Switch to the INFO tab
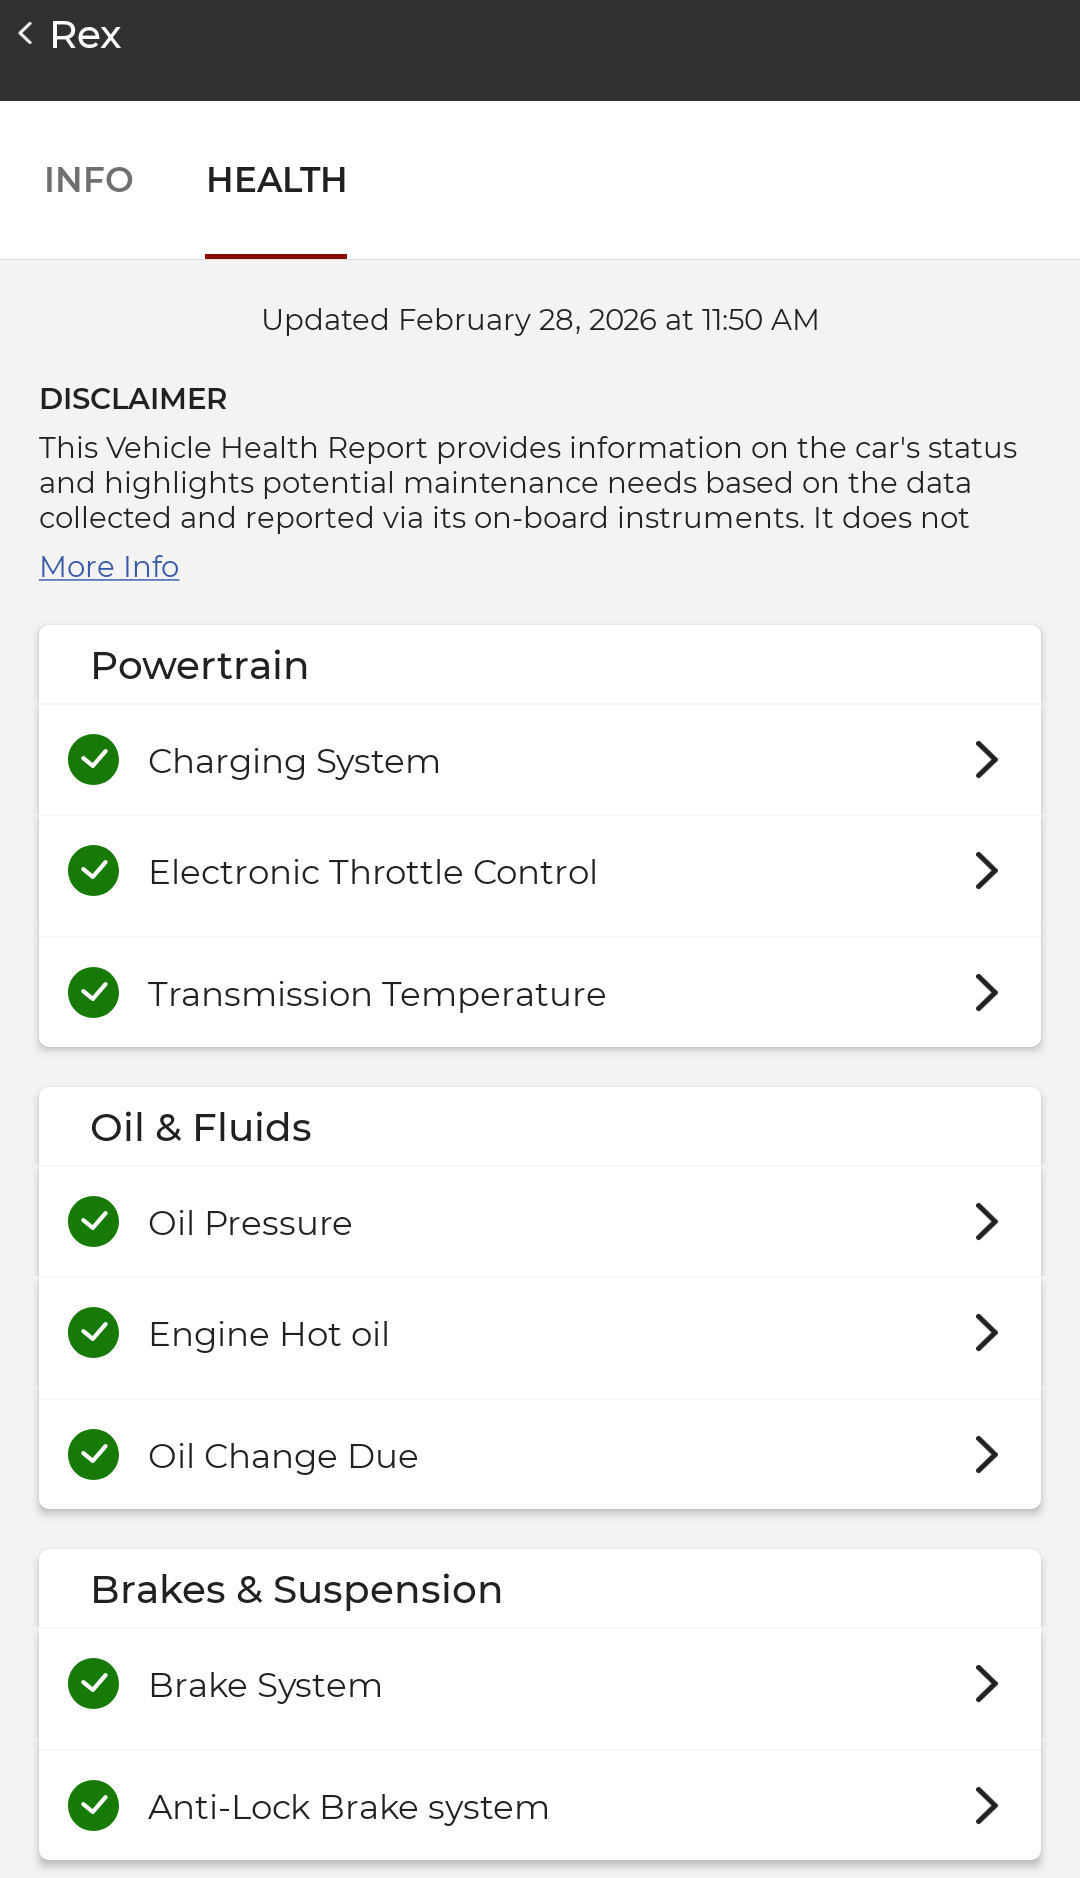1080x1878 pixels. [89, 180]
